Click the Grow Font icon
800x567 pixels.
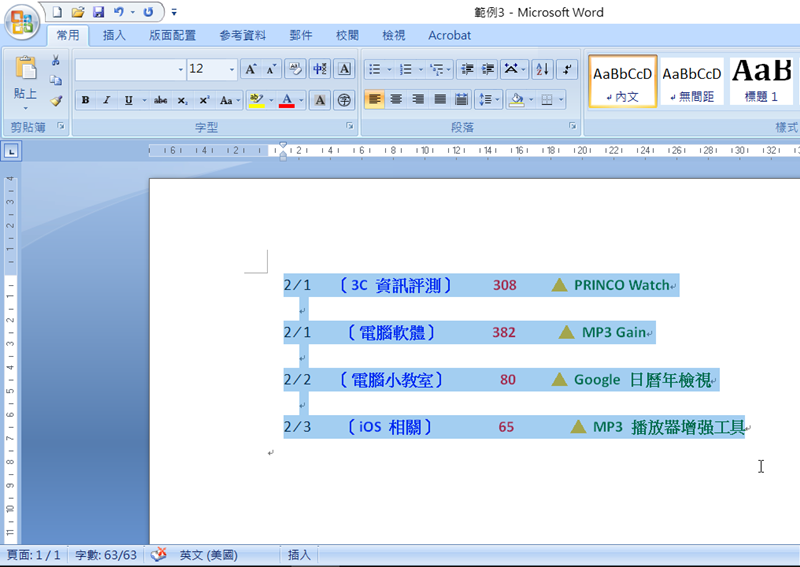(250, 69)
